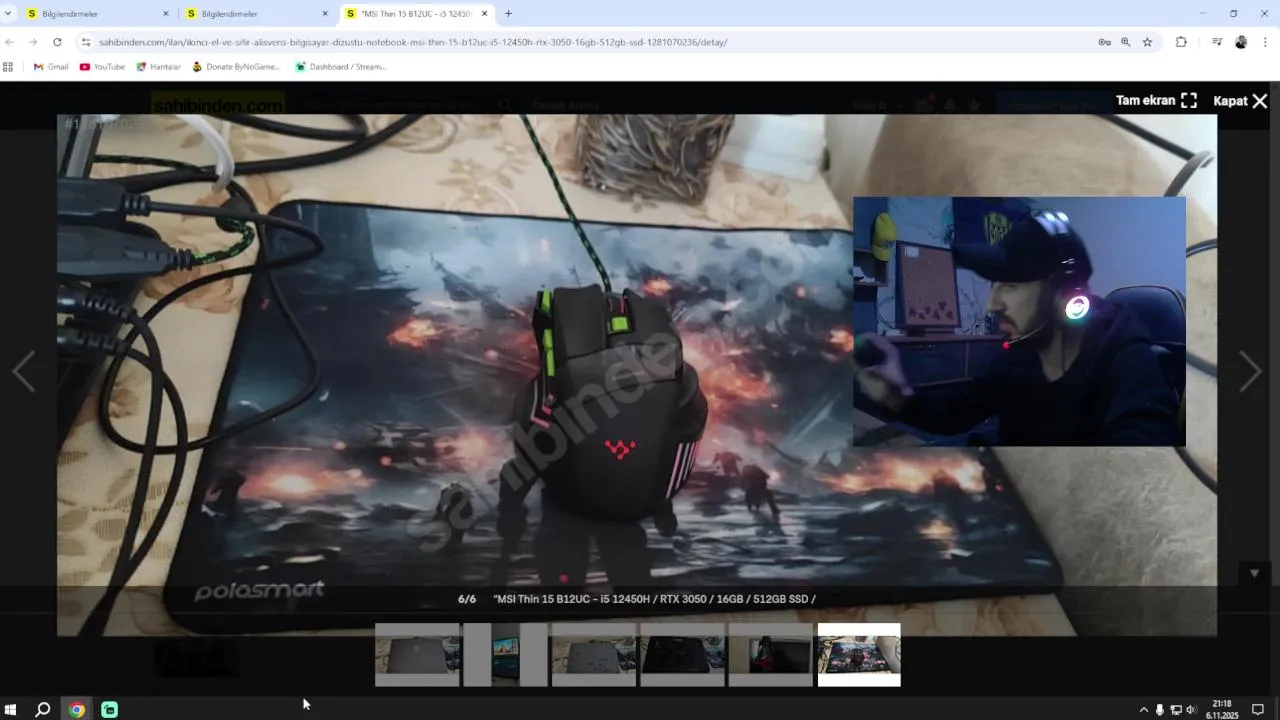Click the zoom magnifier icon in address bar
The width and height of the screenshot is (1280, 720).
tap(1126, 42)
